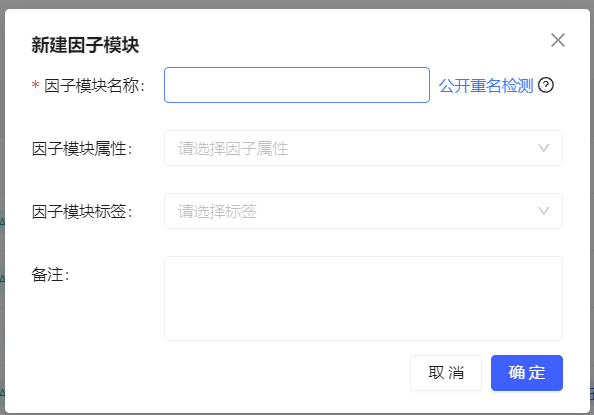Open the 请选择标签 dropdown

pyautogui.click(x=363, y=211)
